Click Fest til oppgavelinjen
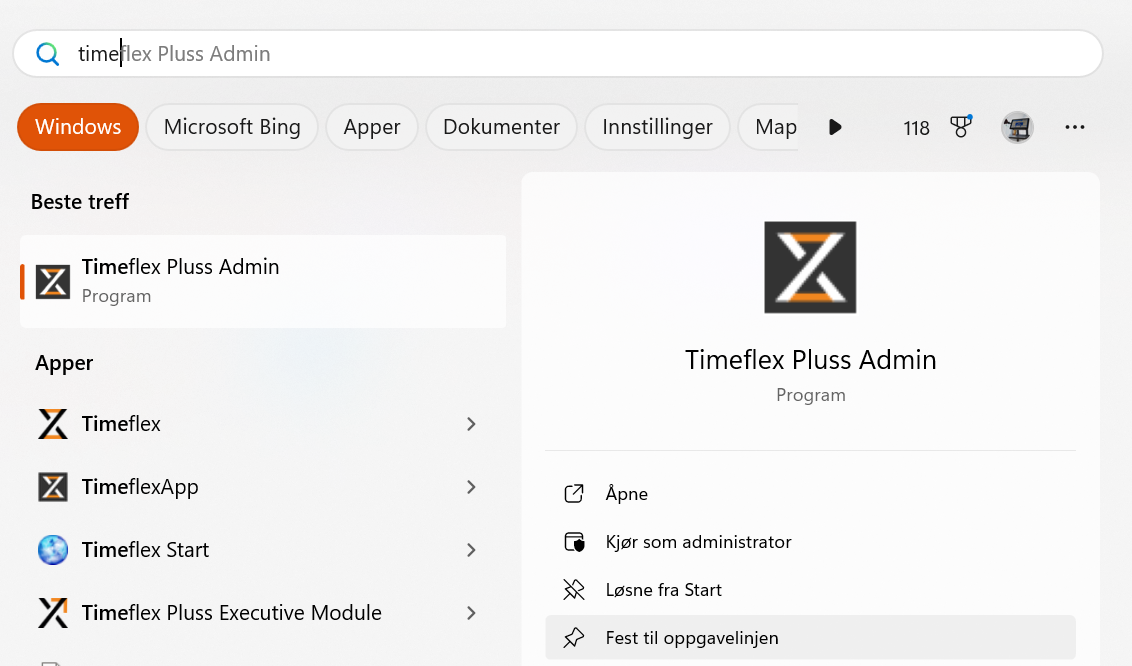The height and width of the screenshot is (666, 1132). pyautogui.click(x=692, y=638)
